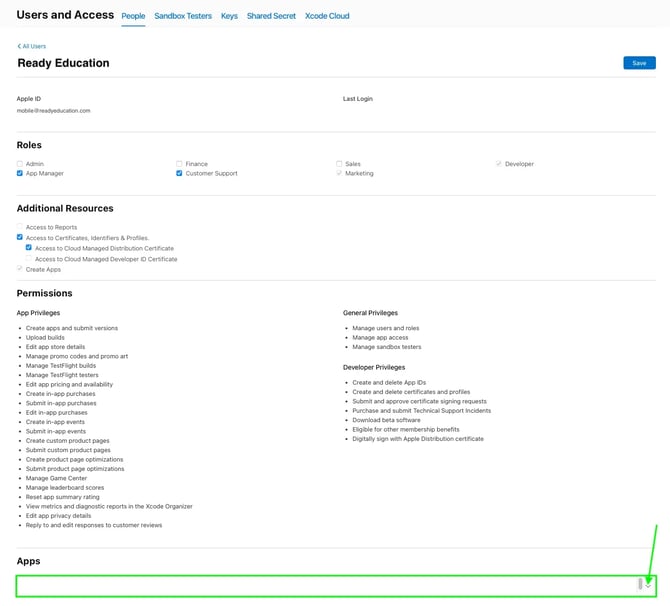Go to Shared Secret tab
Viewport: 670px width, 606px height.
(x=271, y=16)
